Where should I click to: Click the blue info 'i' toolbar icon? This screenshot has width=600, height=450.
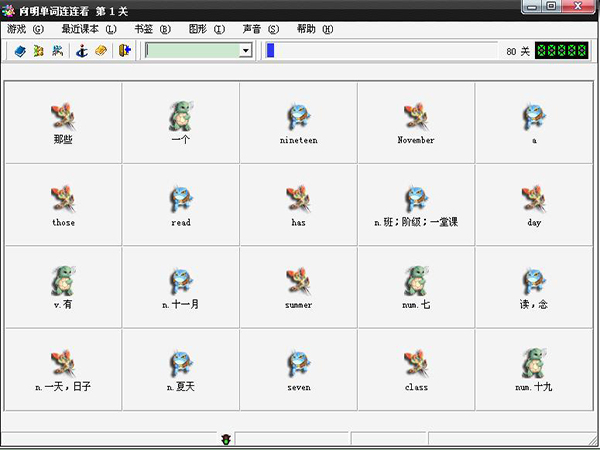tap(82, 51)
